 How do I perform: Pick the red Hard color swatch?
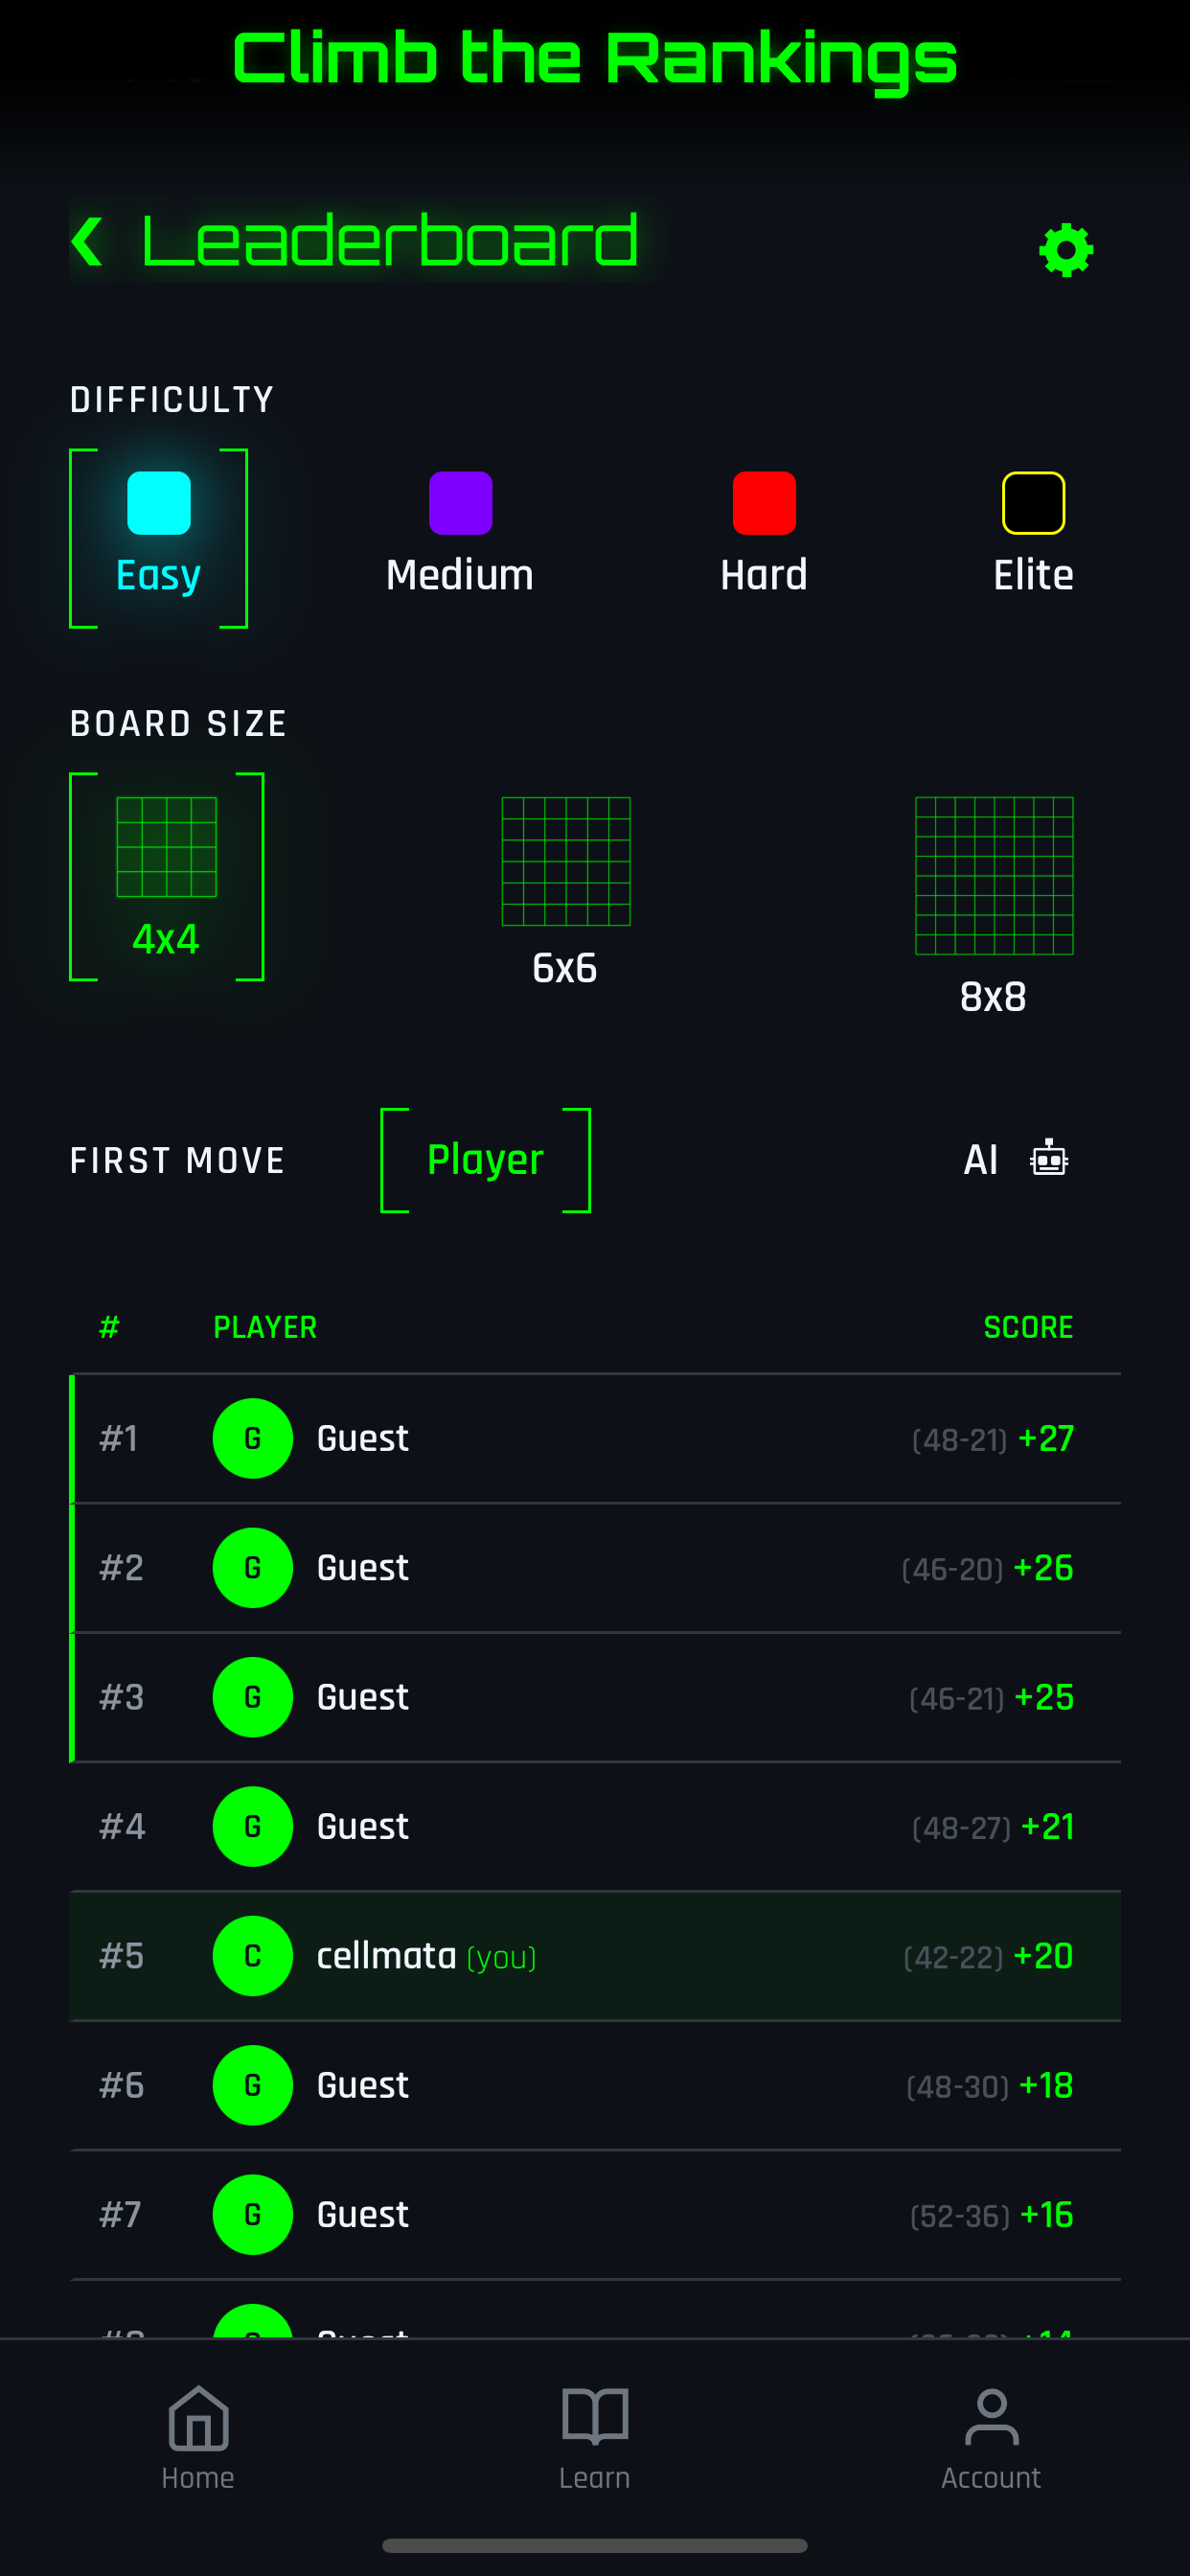(x=763, y=503)
